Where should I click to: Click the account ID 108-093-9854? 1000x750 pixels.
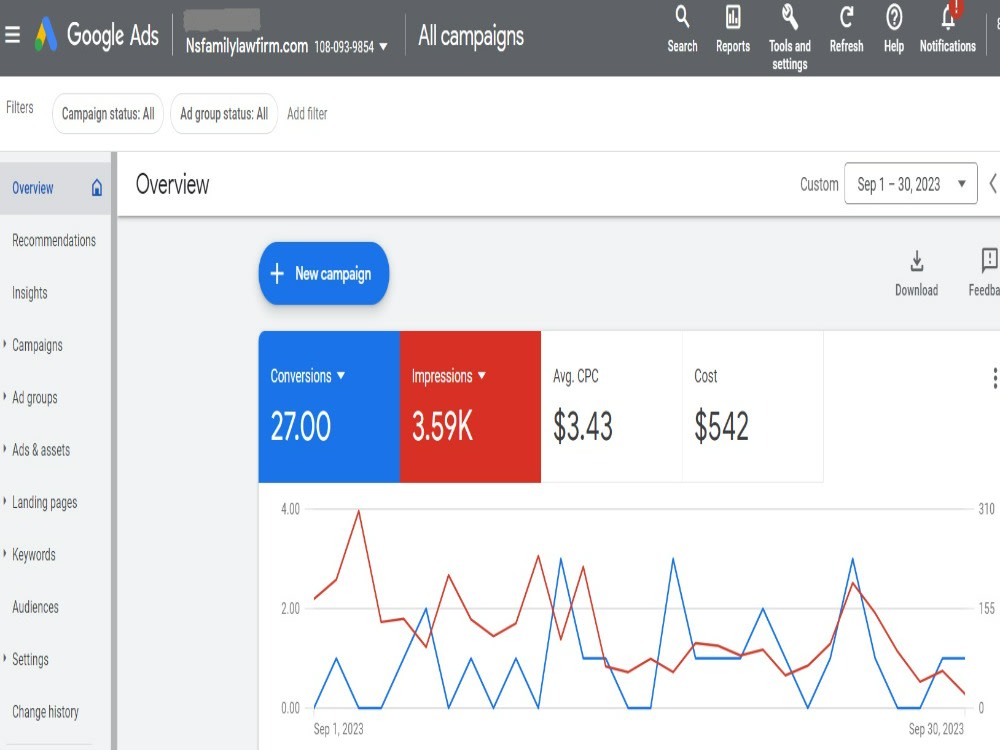point(344,47)
